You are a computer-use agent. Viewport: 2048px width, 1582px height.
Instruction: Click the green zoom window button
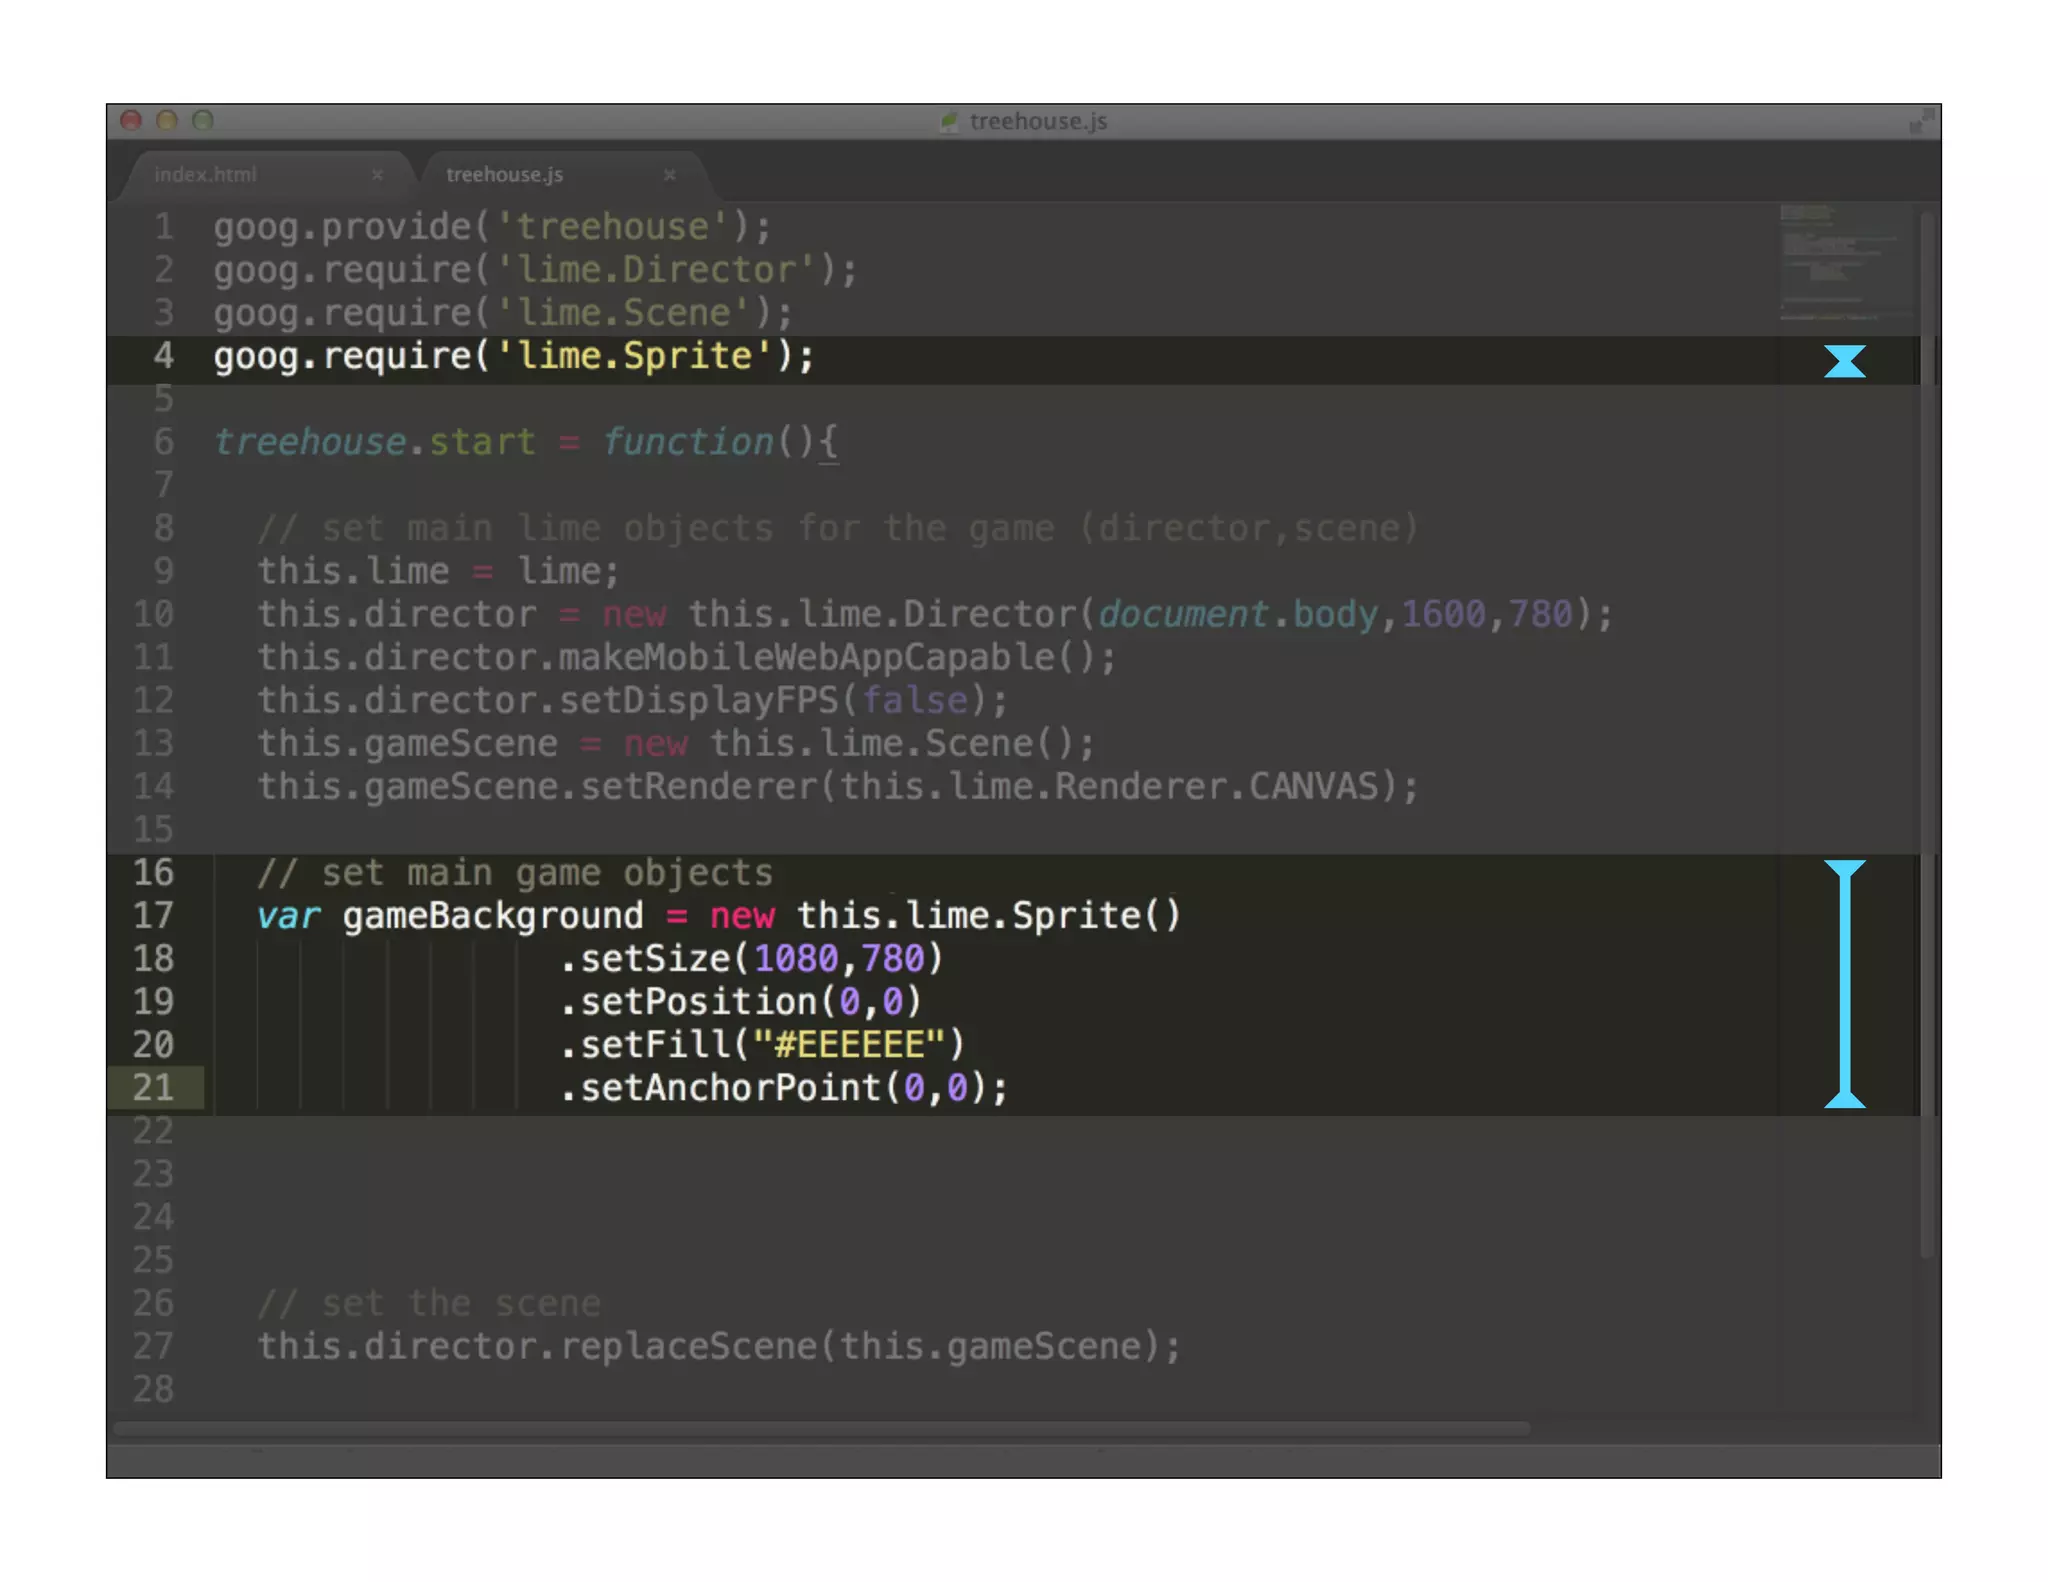point(203,121)
